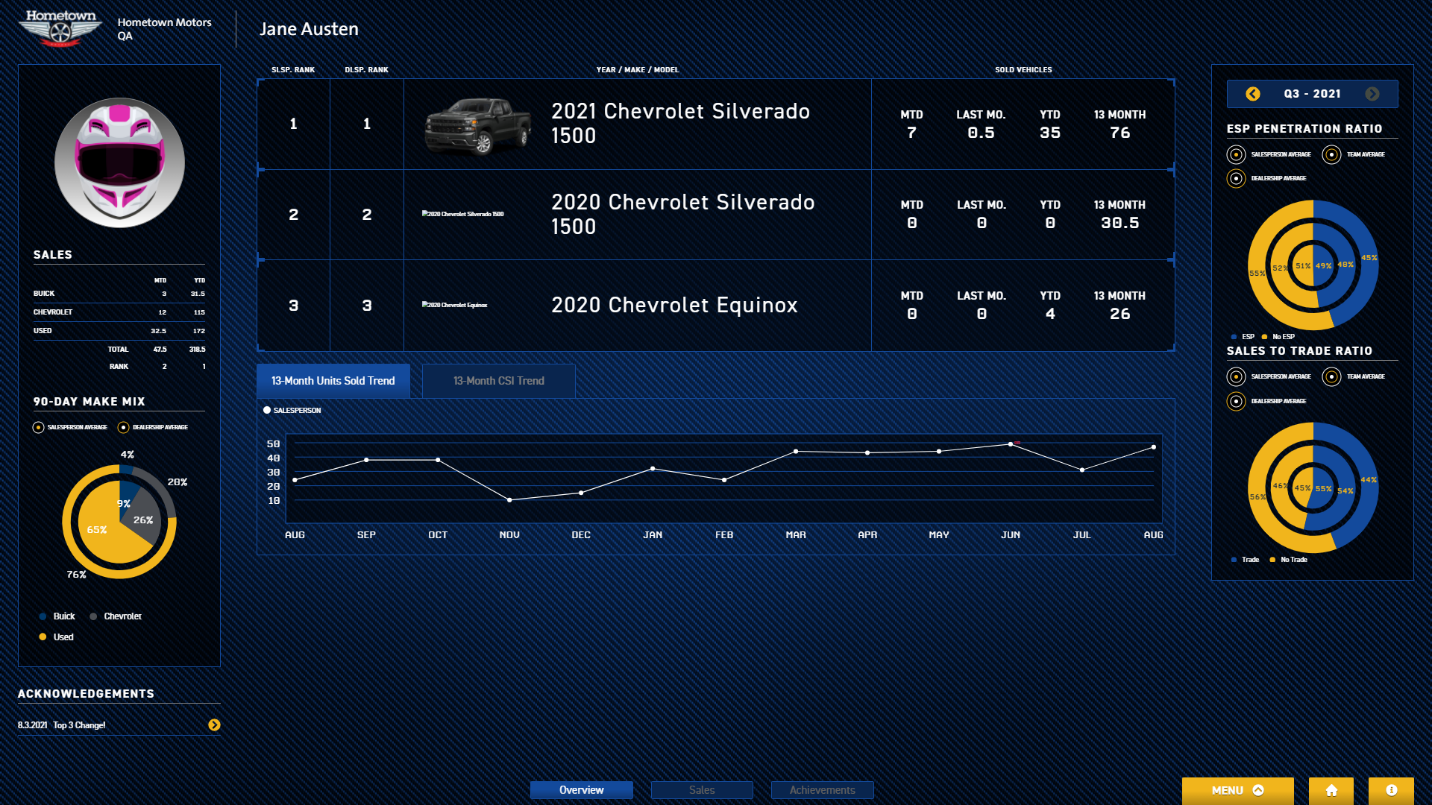1432x805 pixels.
Task: Click the Used legend color dot
Action: [x=43, y=637]
